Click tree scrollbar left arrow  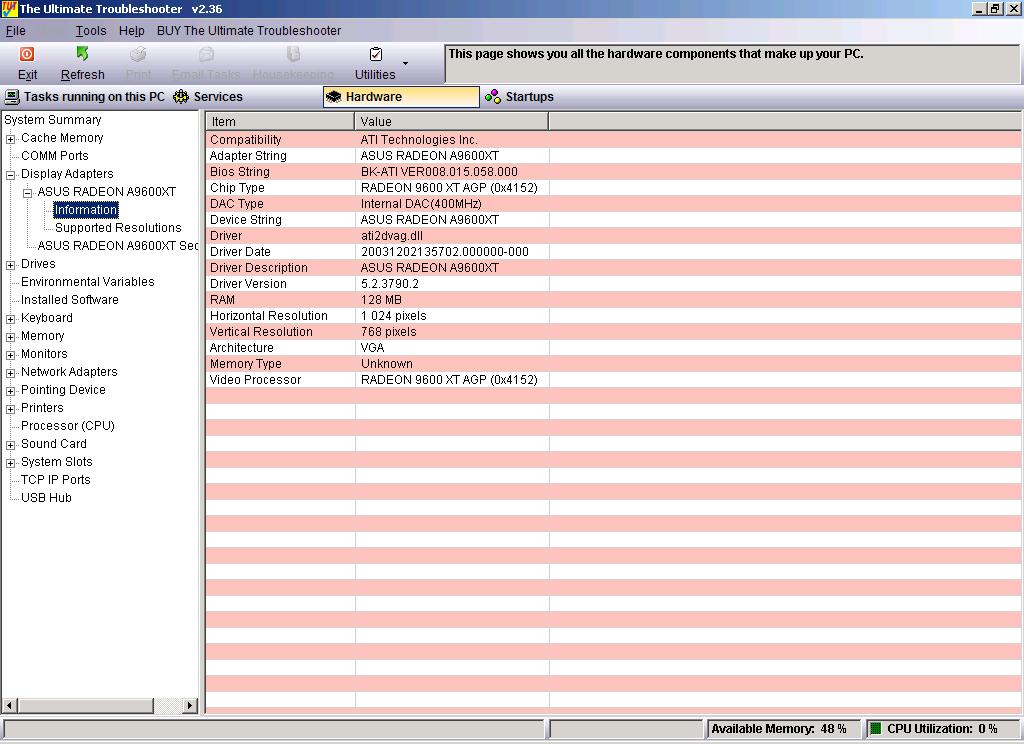9,705
